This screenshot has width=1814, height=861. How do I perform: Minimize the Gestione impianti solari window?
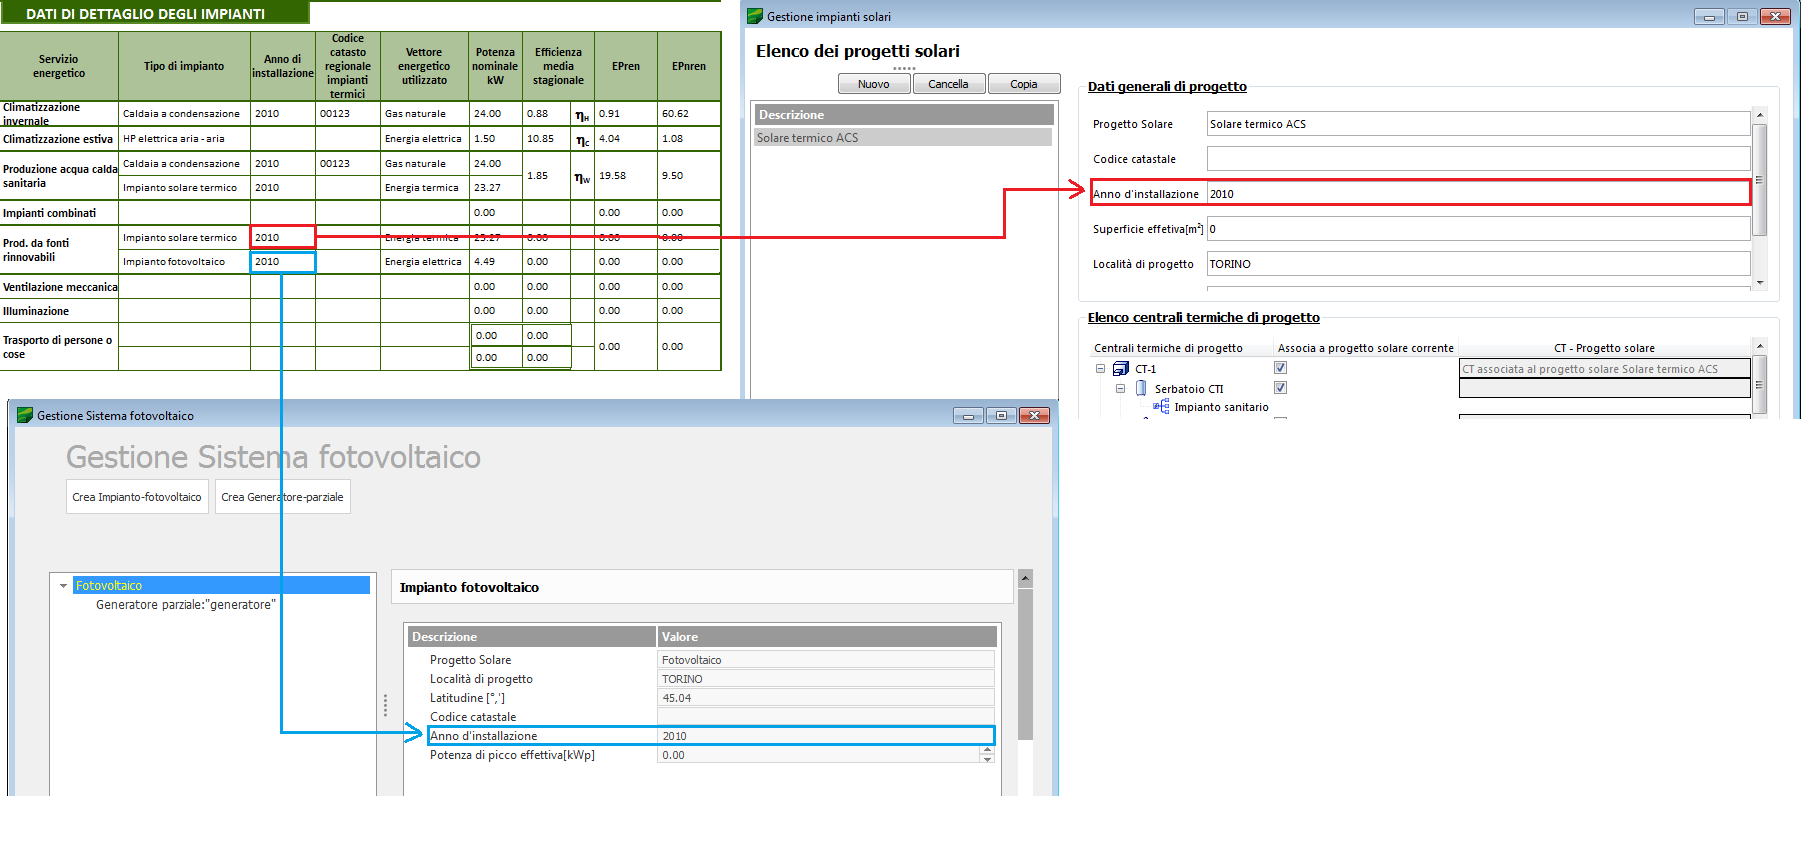[x=1709, y=16]
